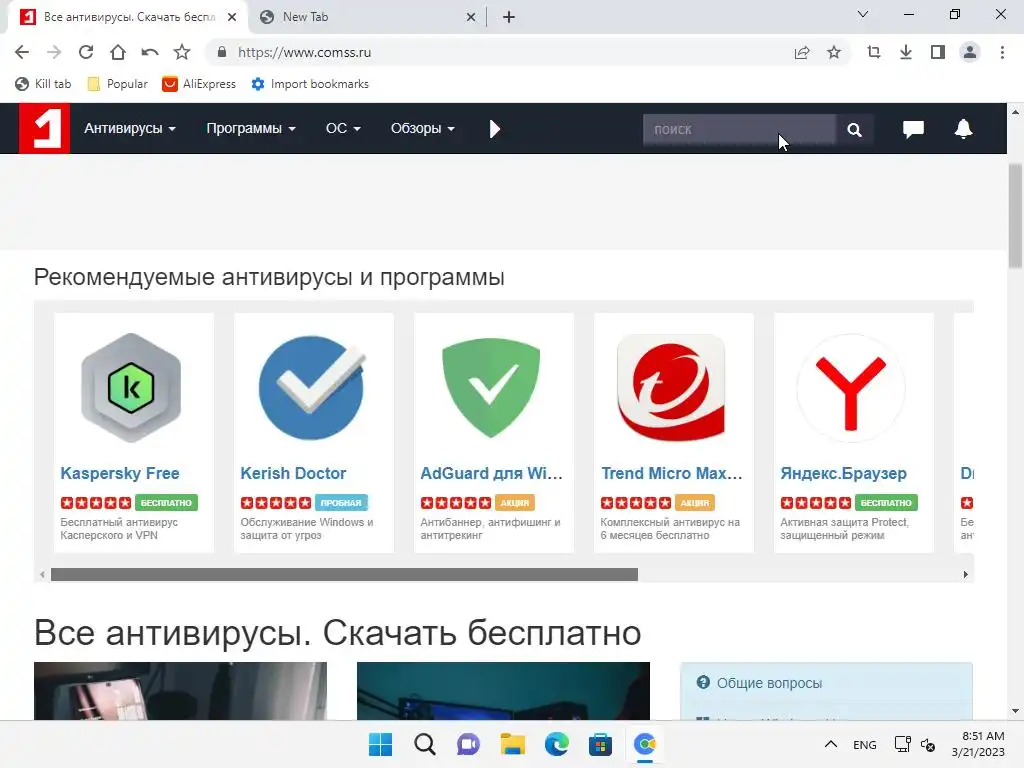Viewport: 1024px width, 768px height.
Task: Show hidden system tray icons
Action: click(x=831, y=744)
